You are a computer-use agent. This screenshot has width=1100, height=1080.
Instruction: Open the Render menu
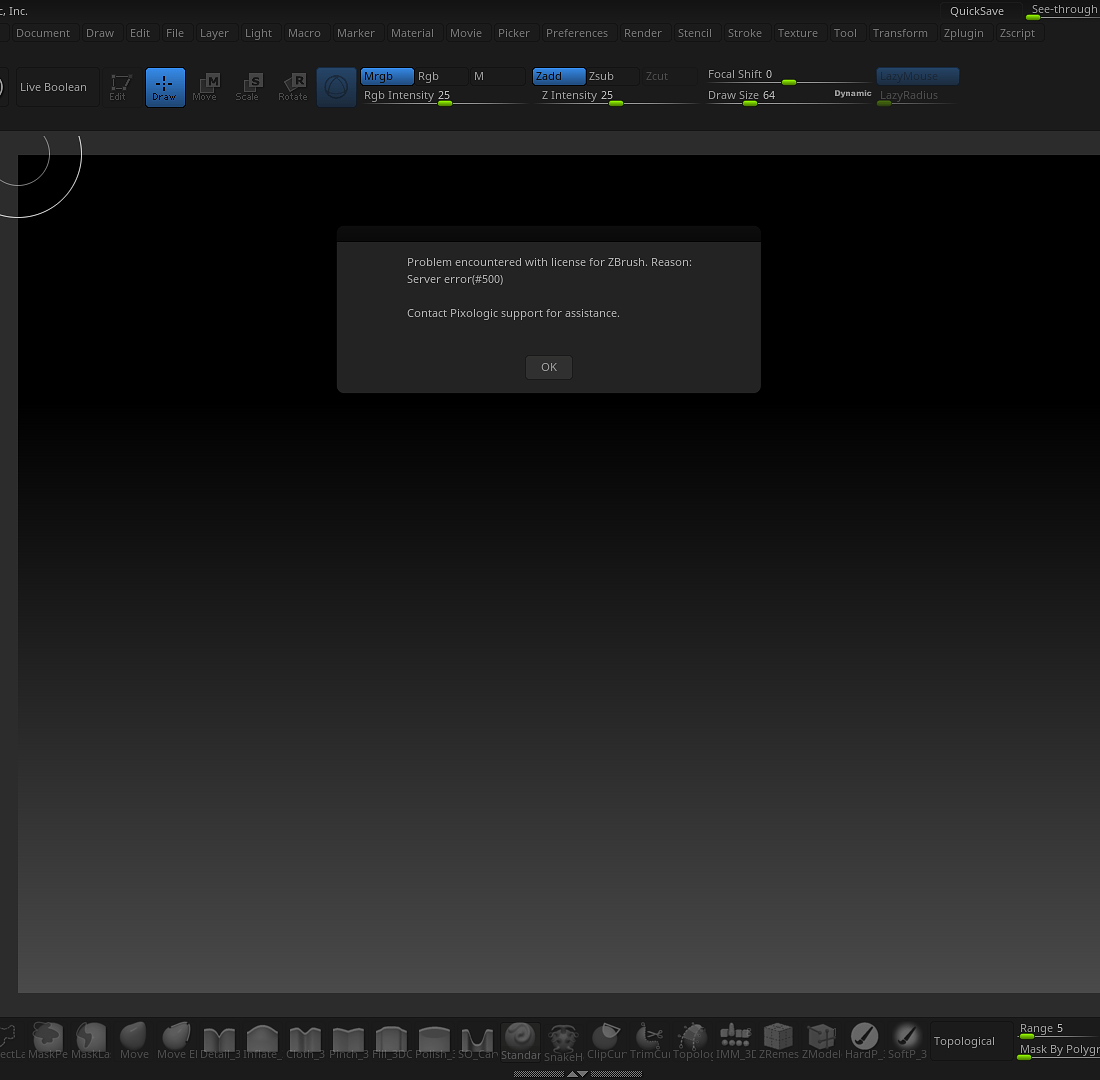coord(643,33)
